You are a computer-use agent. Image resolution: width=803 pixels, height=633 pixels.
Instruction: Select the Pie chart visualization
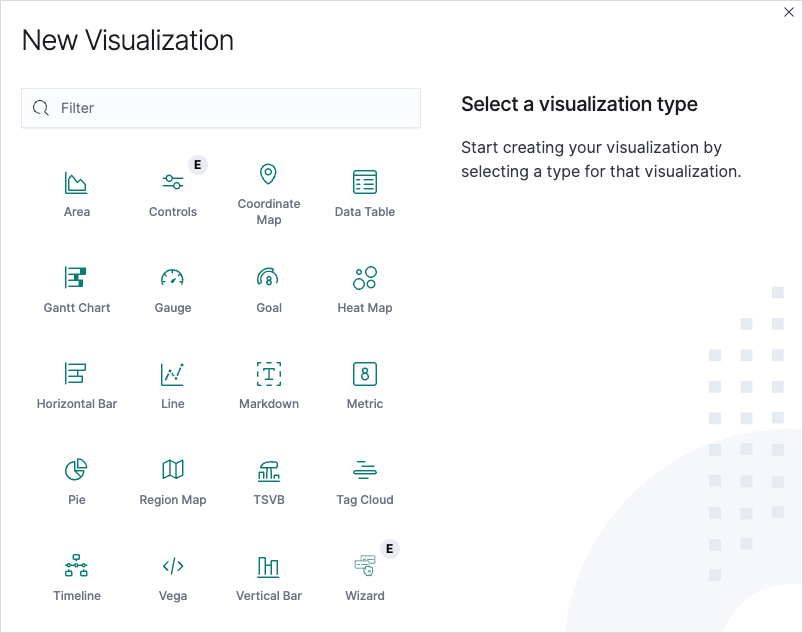[x=77, y=482]
